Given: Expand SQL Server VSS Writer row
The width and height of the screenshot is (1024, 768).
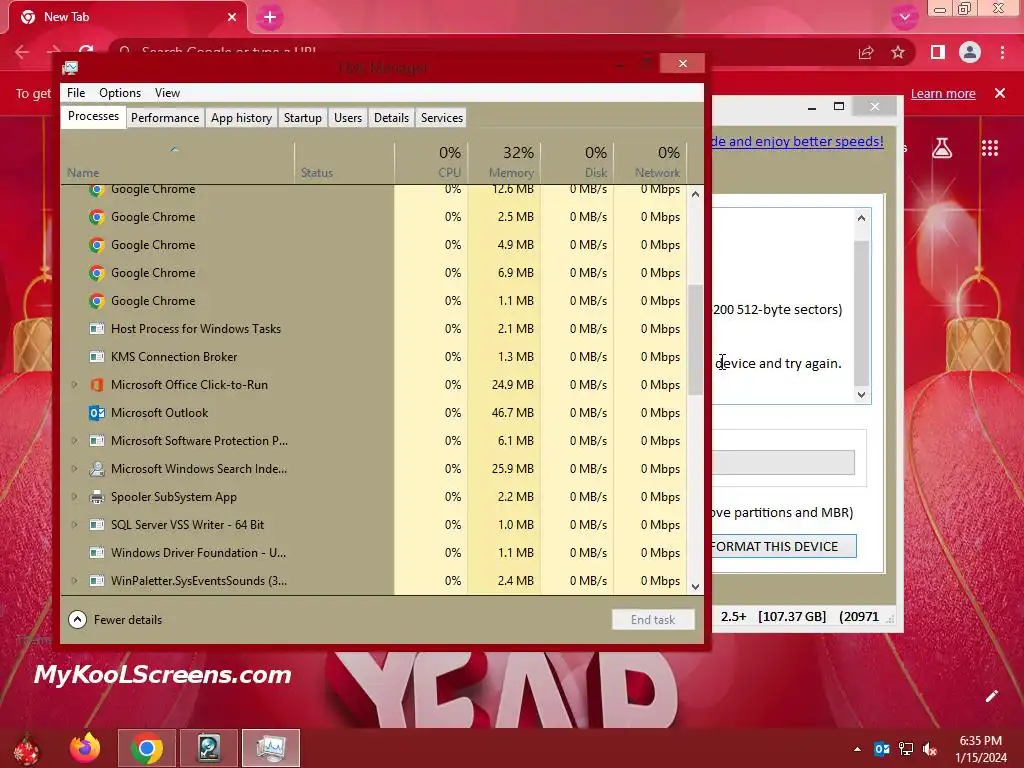Looking at the screenshot, I should (x=74, y=524).
